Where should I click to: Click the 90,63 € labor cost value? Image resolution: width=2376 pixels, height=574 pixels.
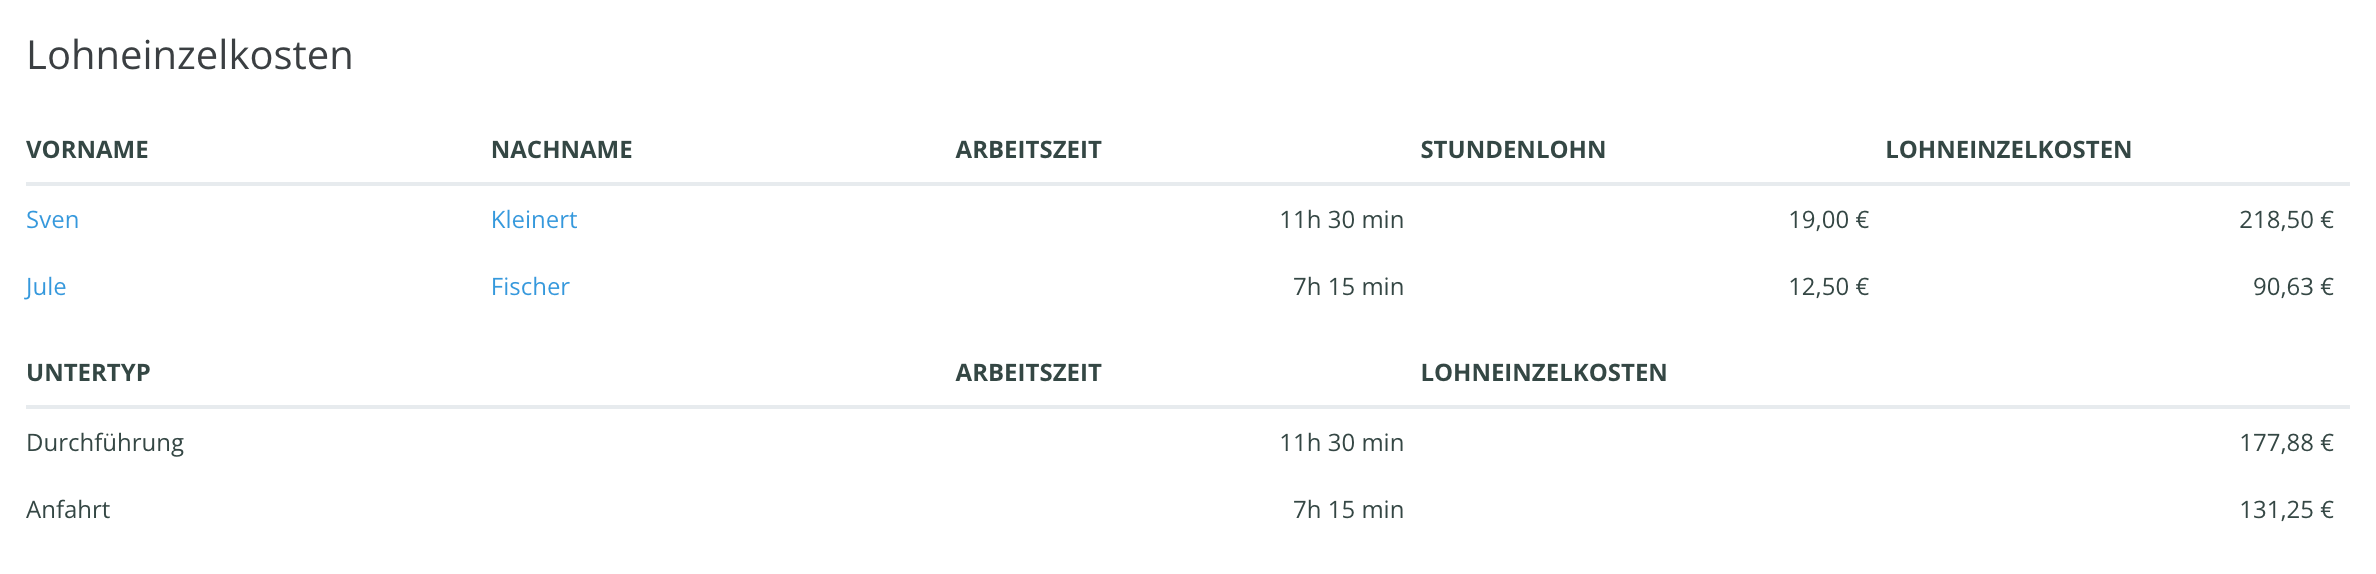coord(2293,287)
